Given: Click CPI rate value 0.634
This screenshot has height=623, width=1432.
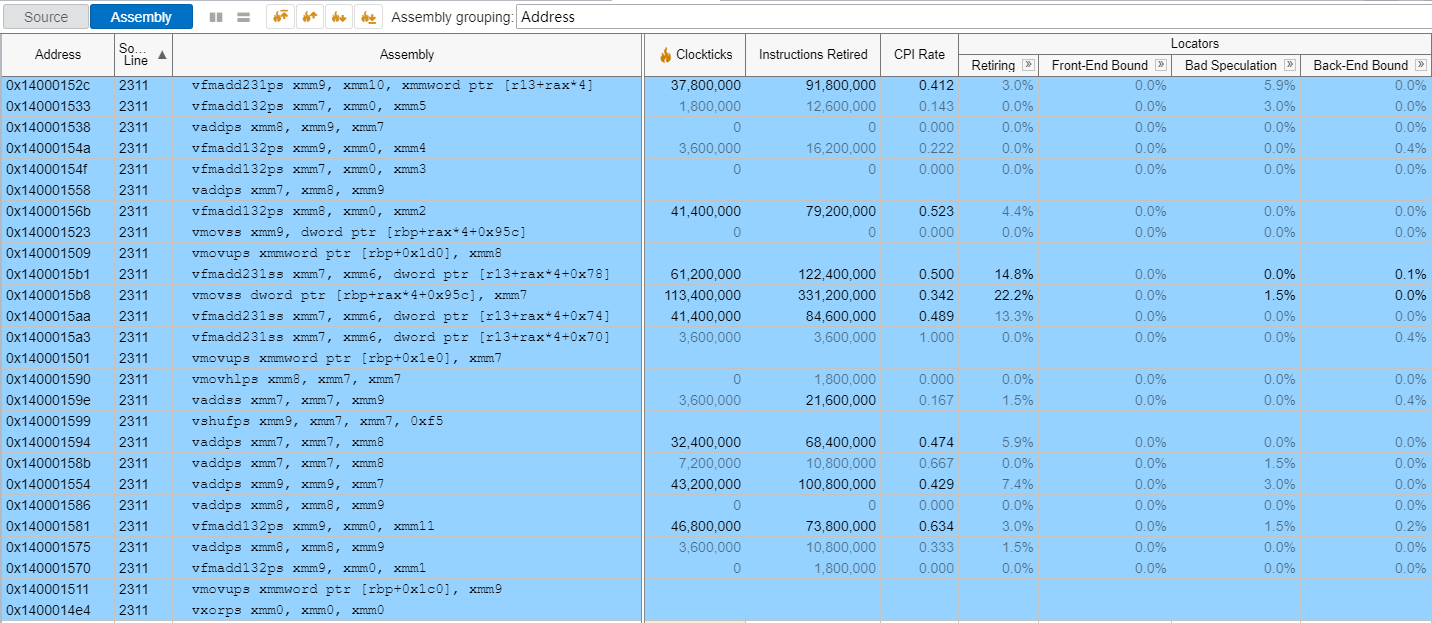Looking at the screenshot, I should [x=937, y=527].
